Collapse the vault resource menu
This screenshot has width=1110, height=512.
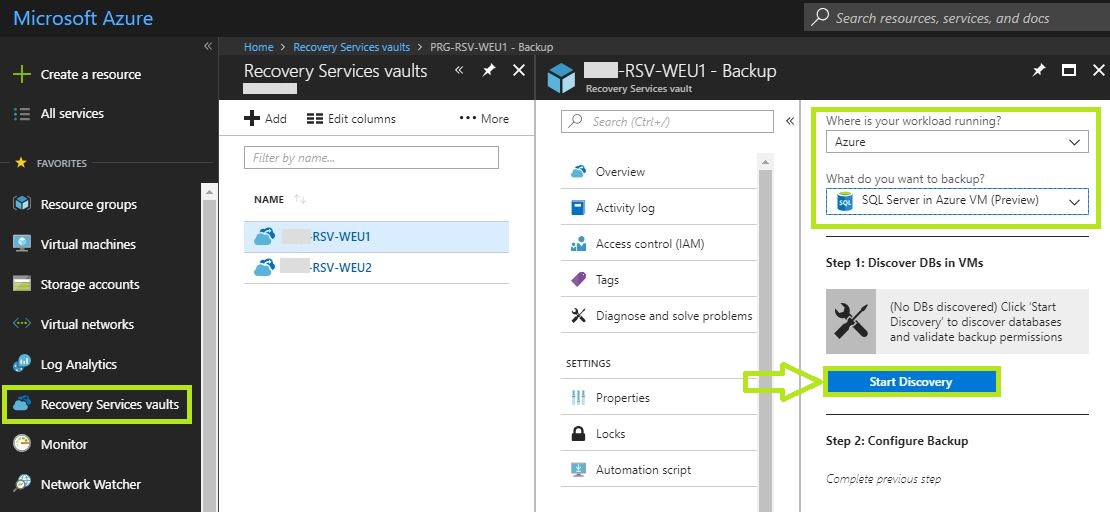click(790, 121)
